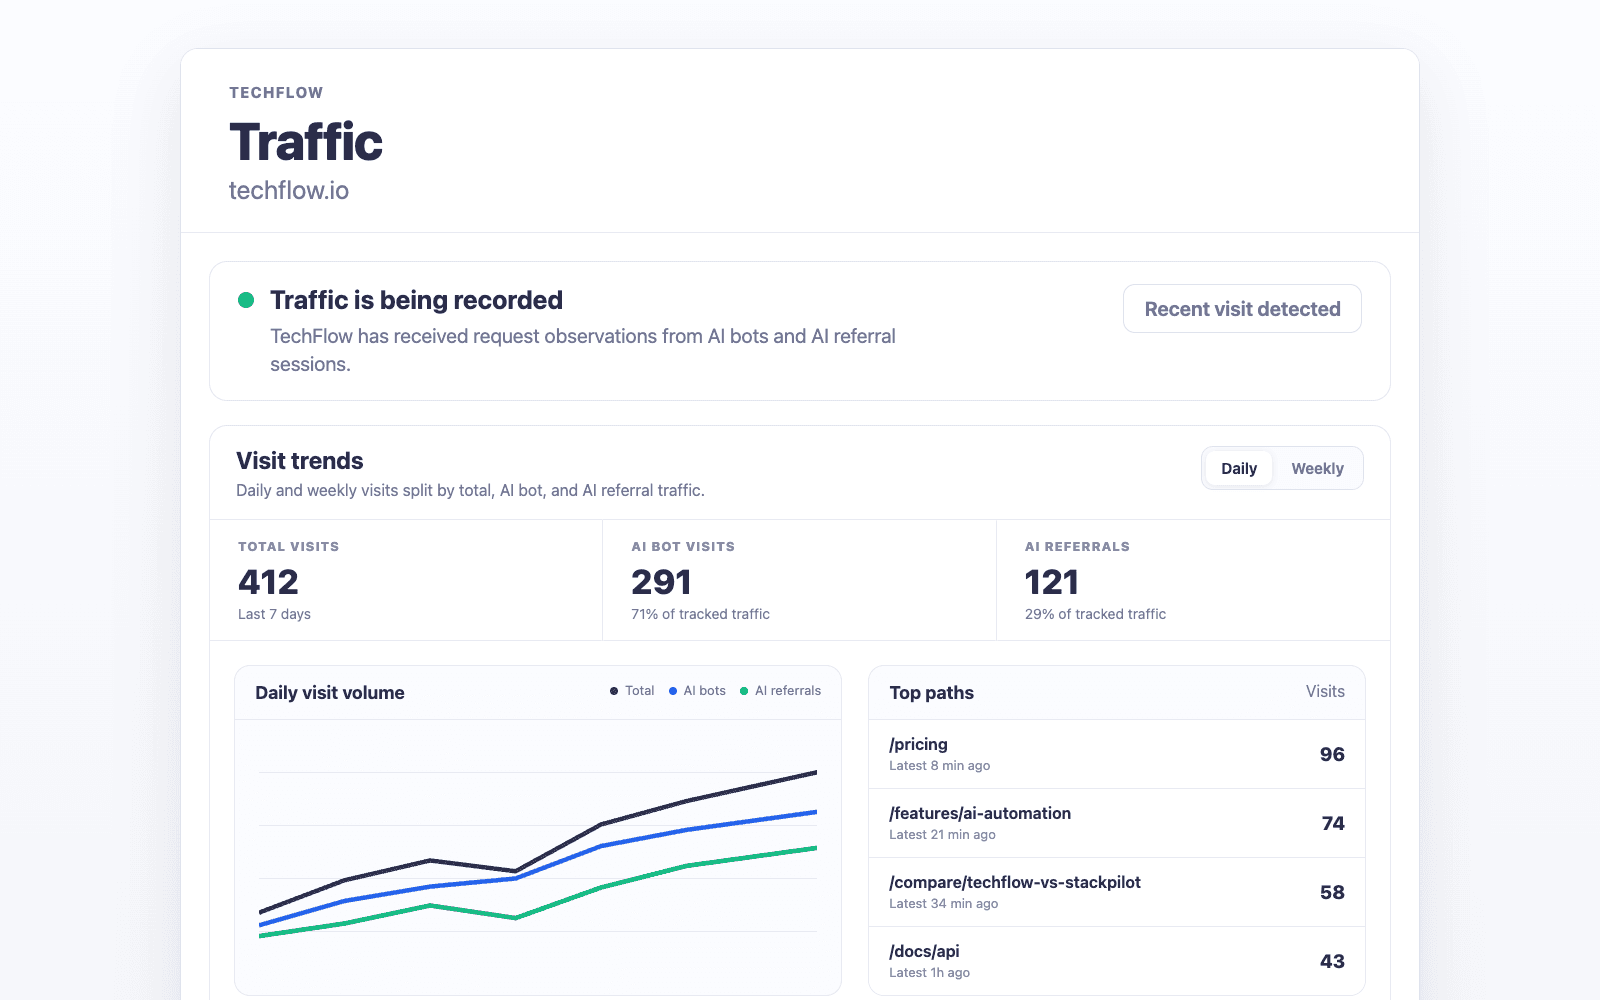Screen dimensions: 1600x1000
Task: Click the TECHFLOW label above the title
Action: coord(276,93)
